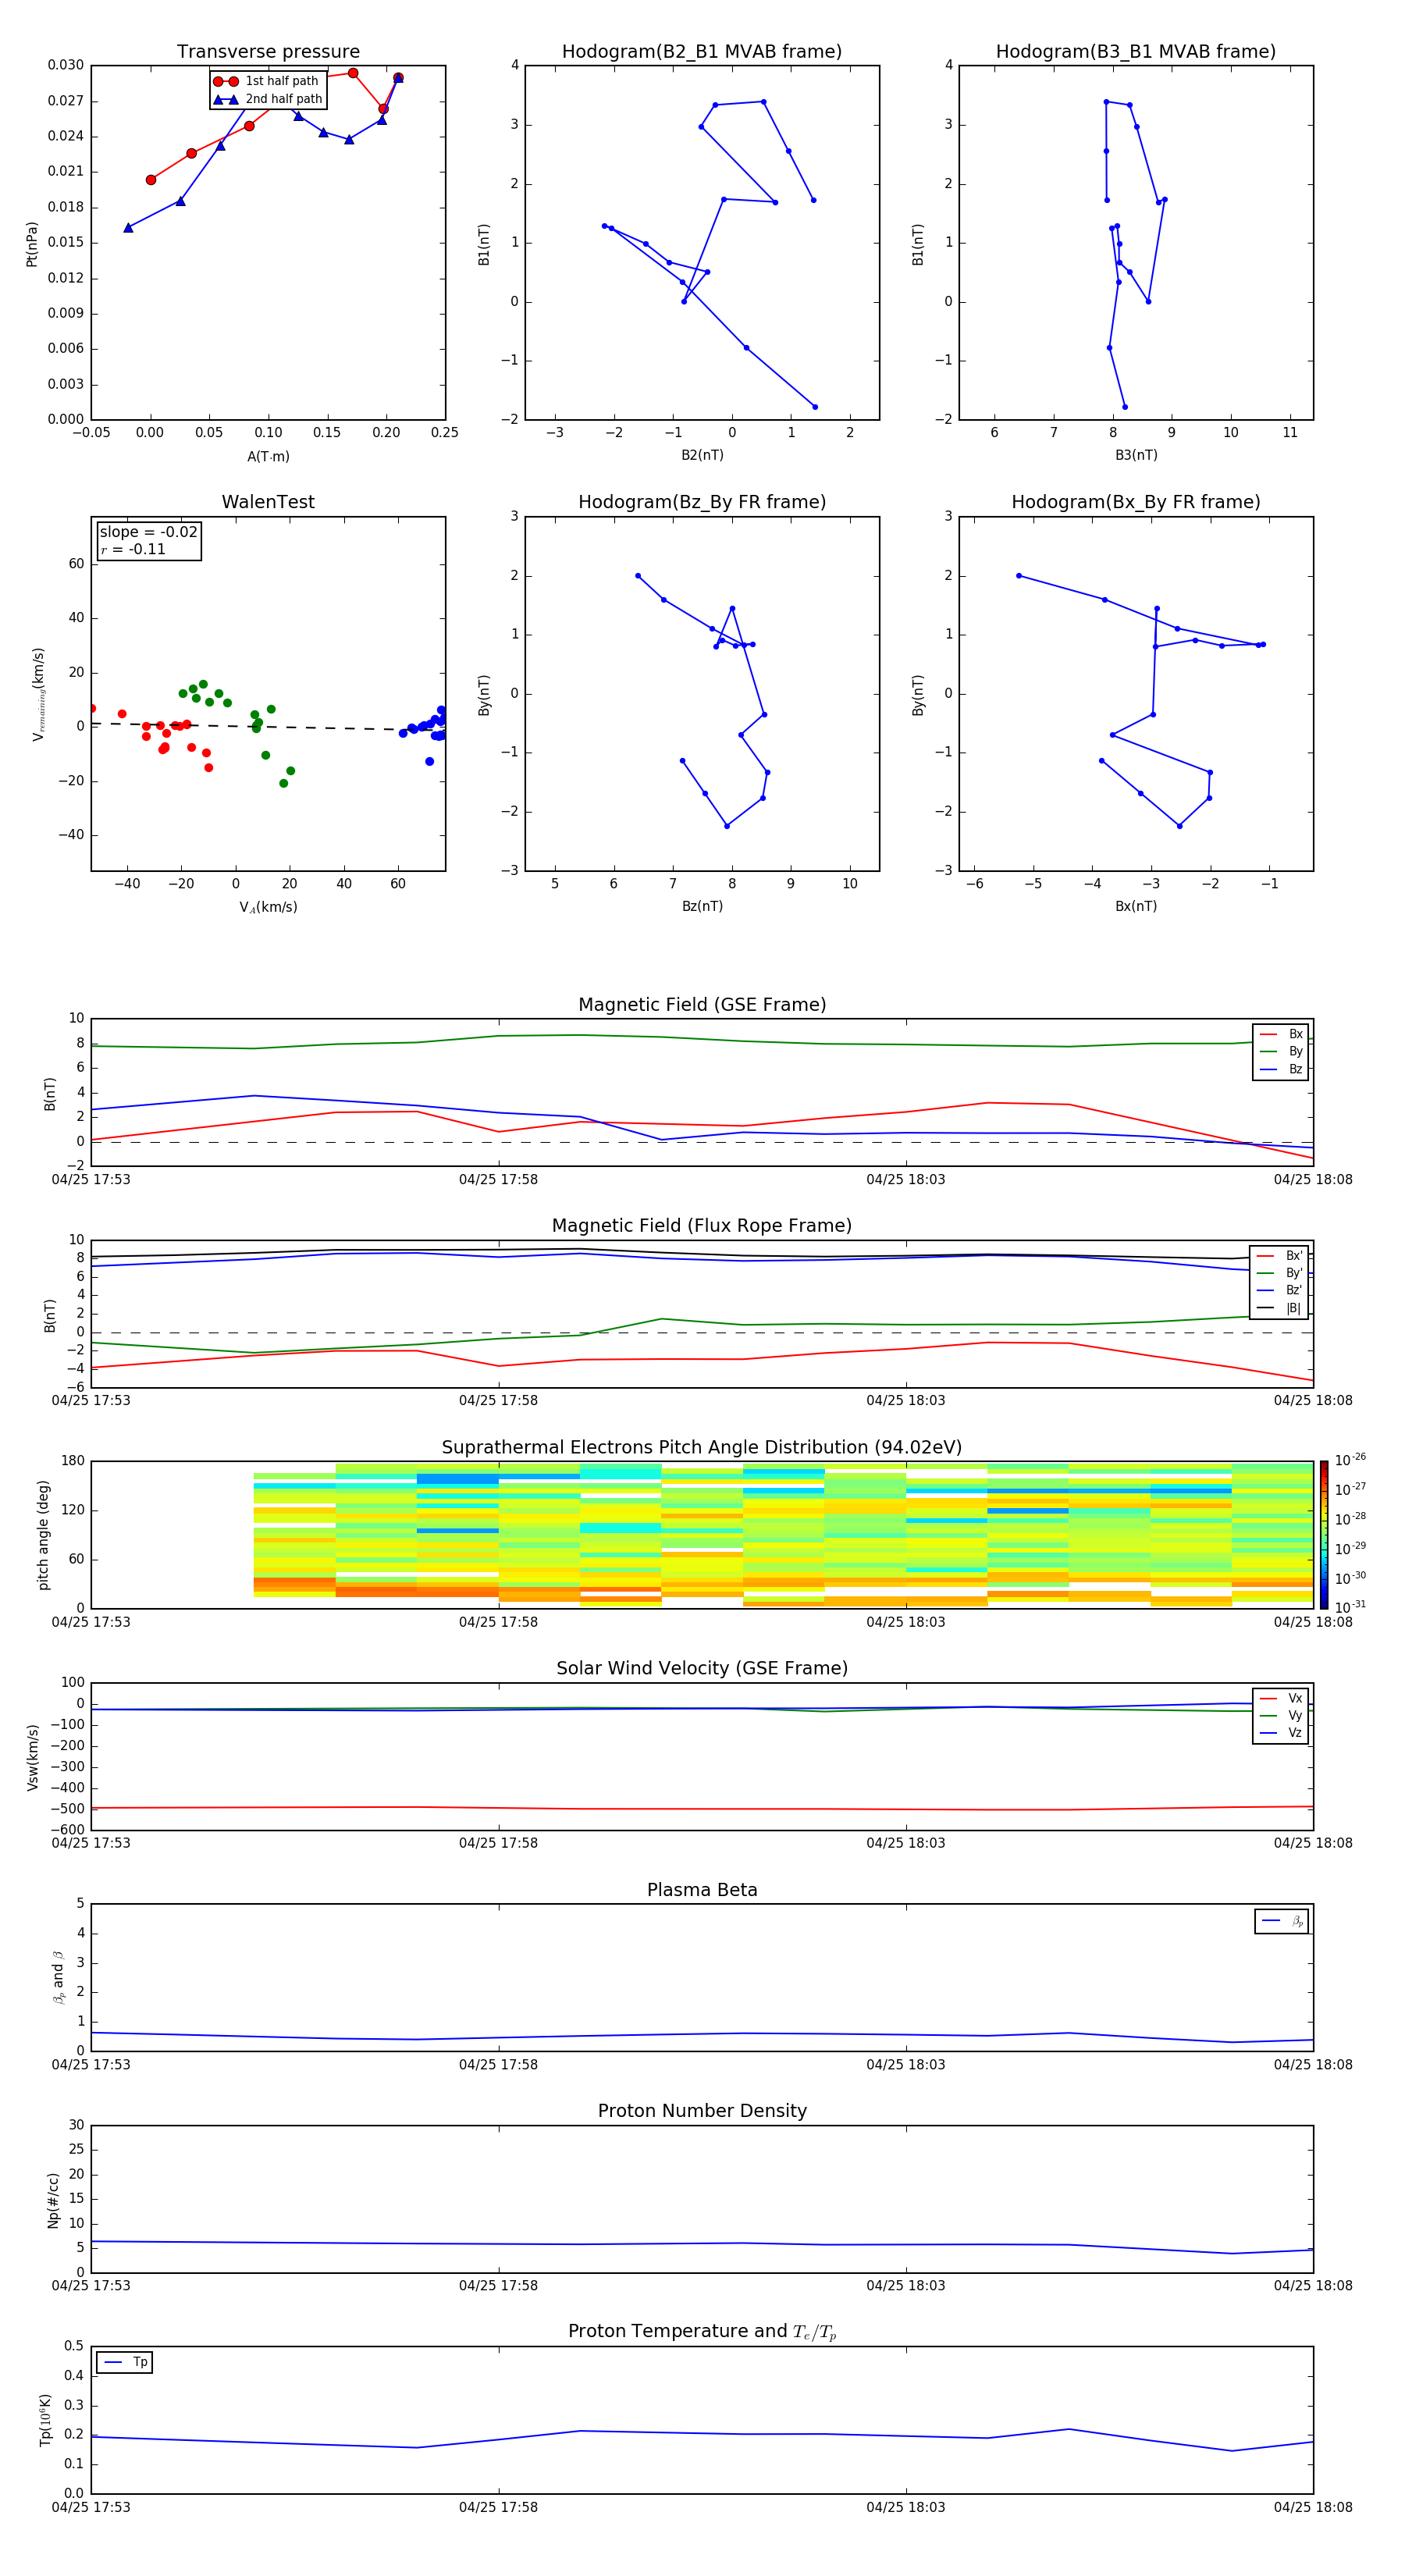Select '1st half path' legend entry
The image size is (1405, 2576).
tap(266, 81)
